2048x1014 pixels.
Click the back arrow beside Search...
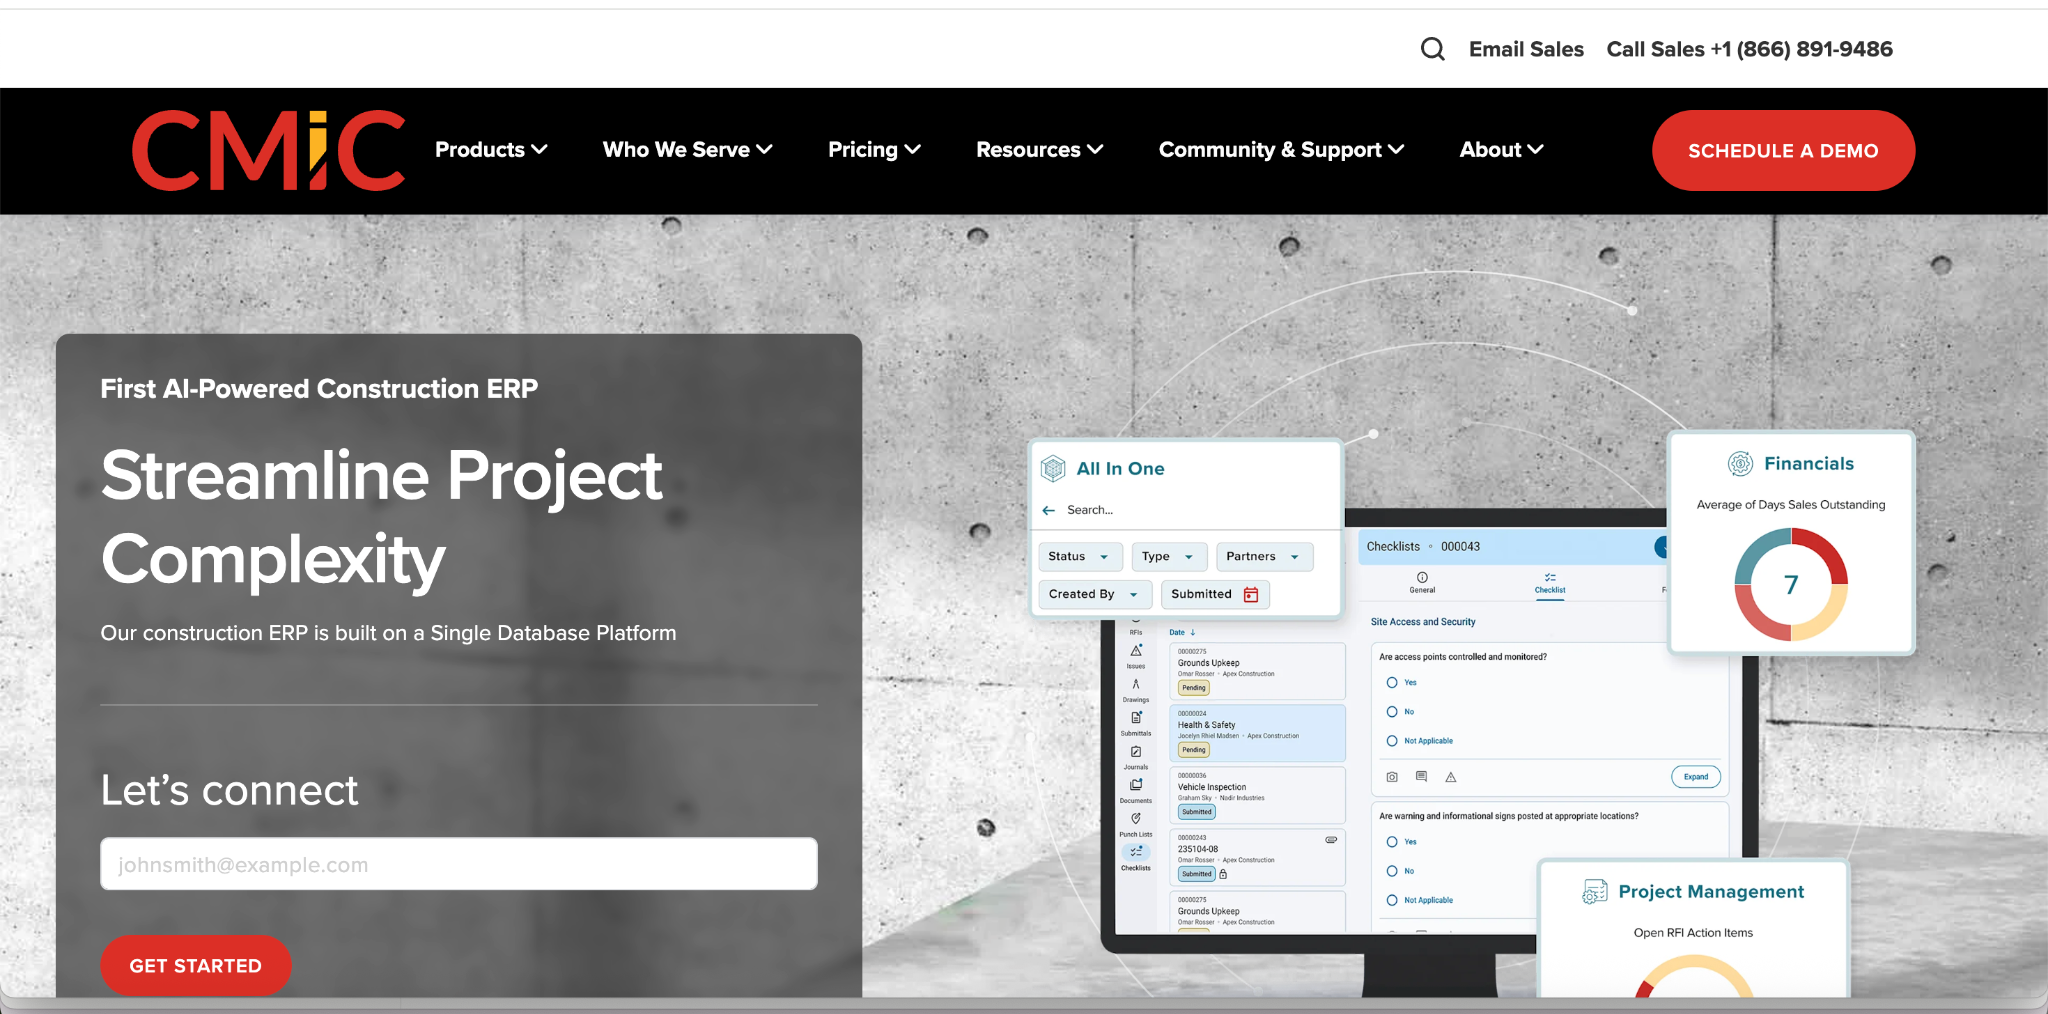click(1049, 510)
